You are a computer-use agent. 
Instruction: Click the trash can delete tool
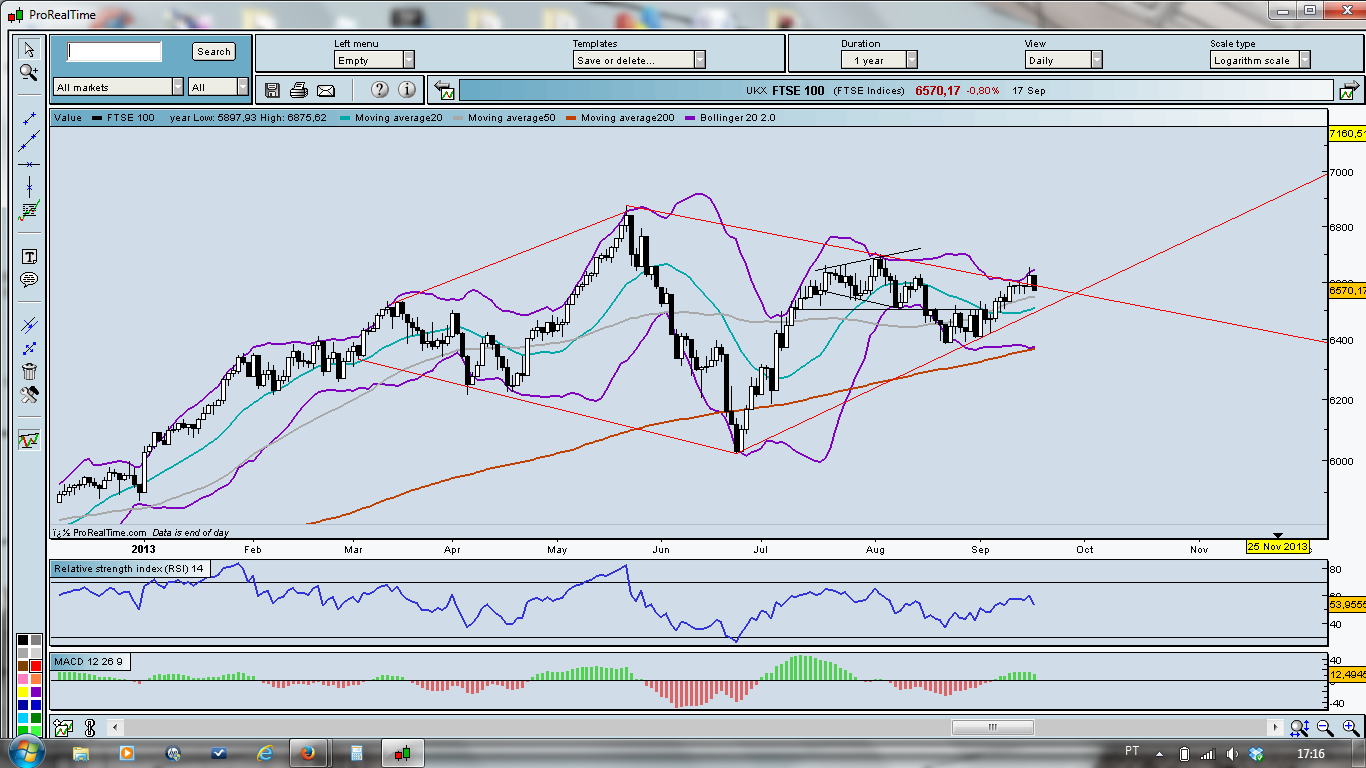pos(29,371)
